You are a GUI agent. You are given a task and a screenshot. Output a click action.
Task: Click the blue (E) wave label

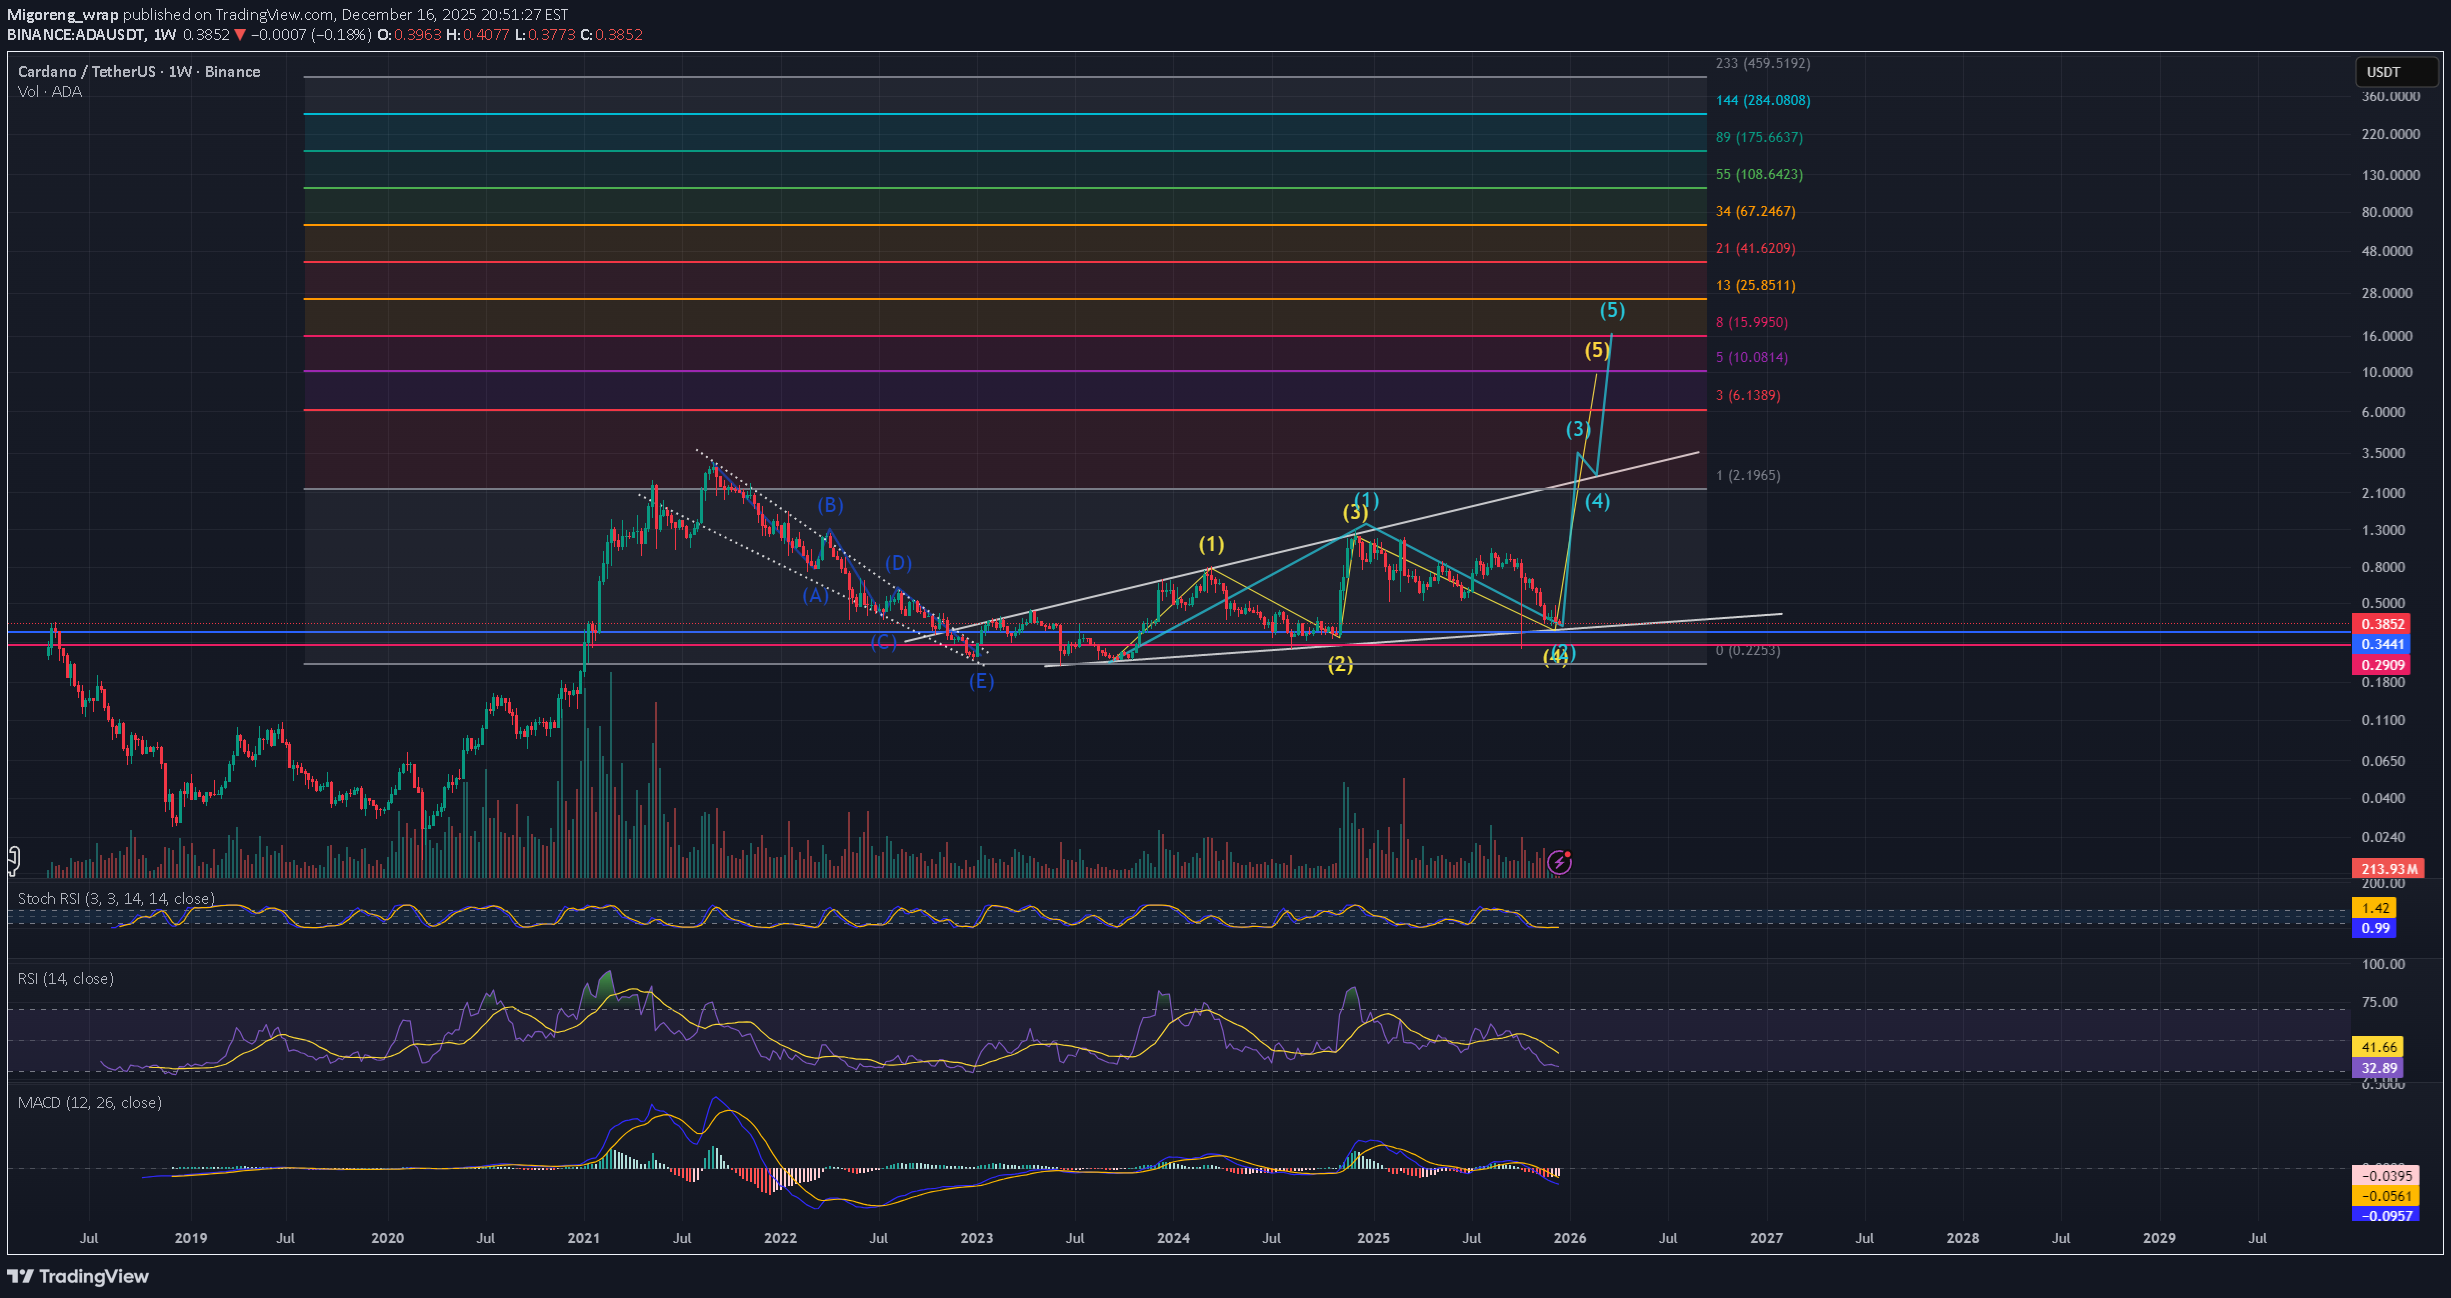point(981,682)
